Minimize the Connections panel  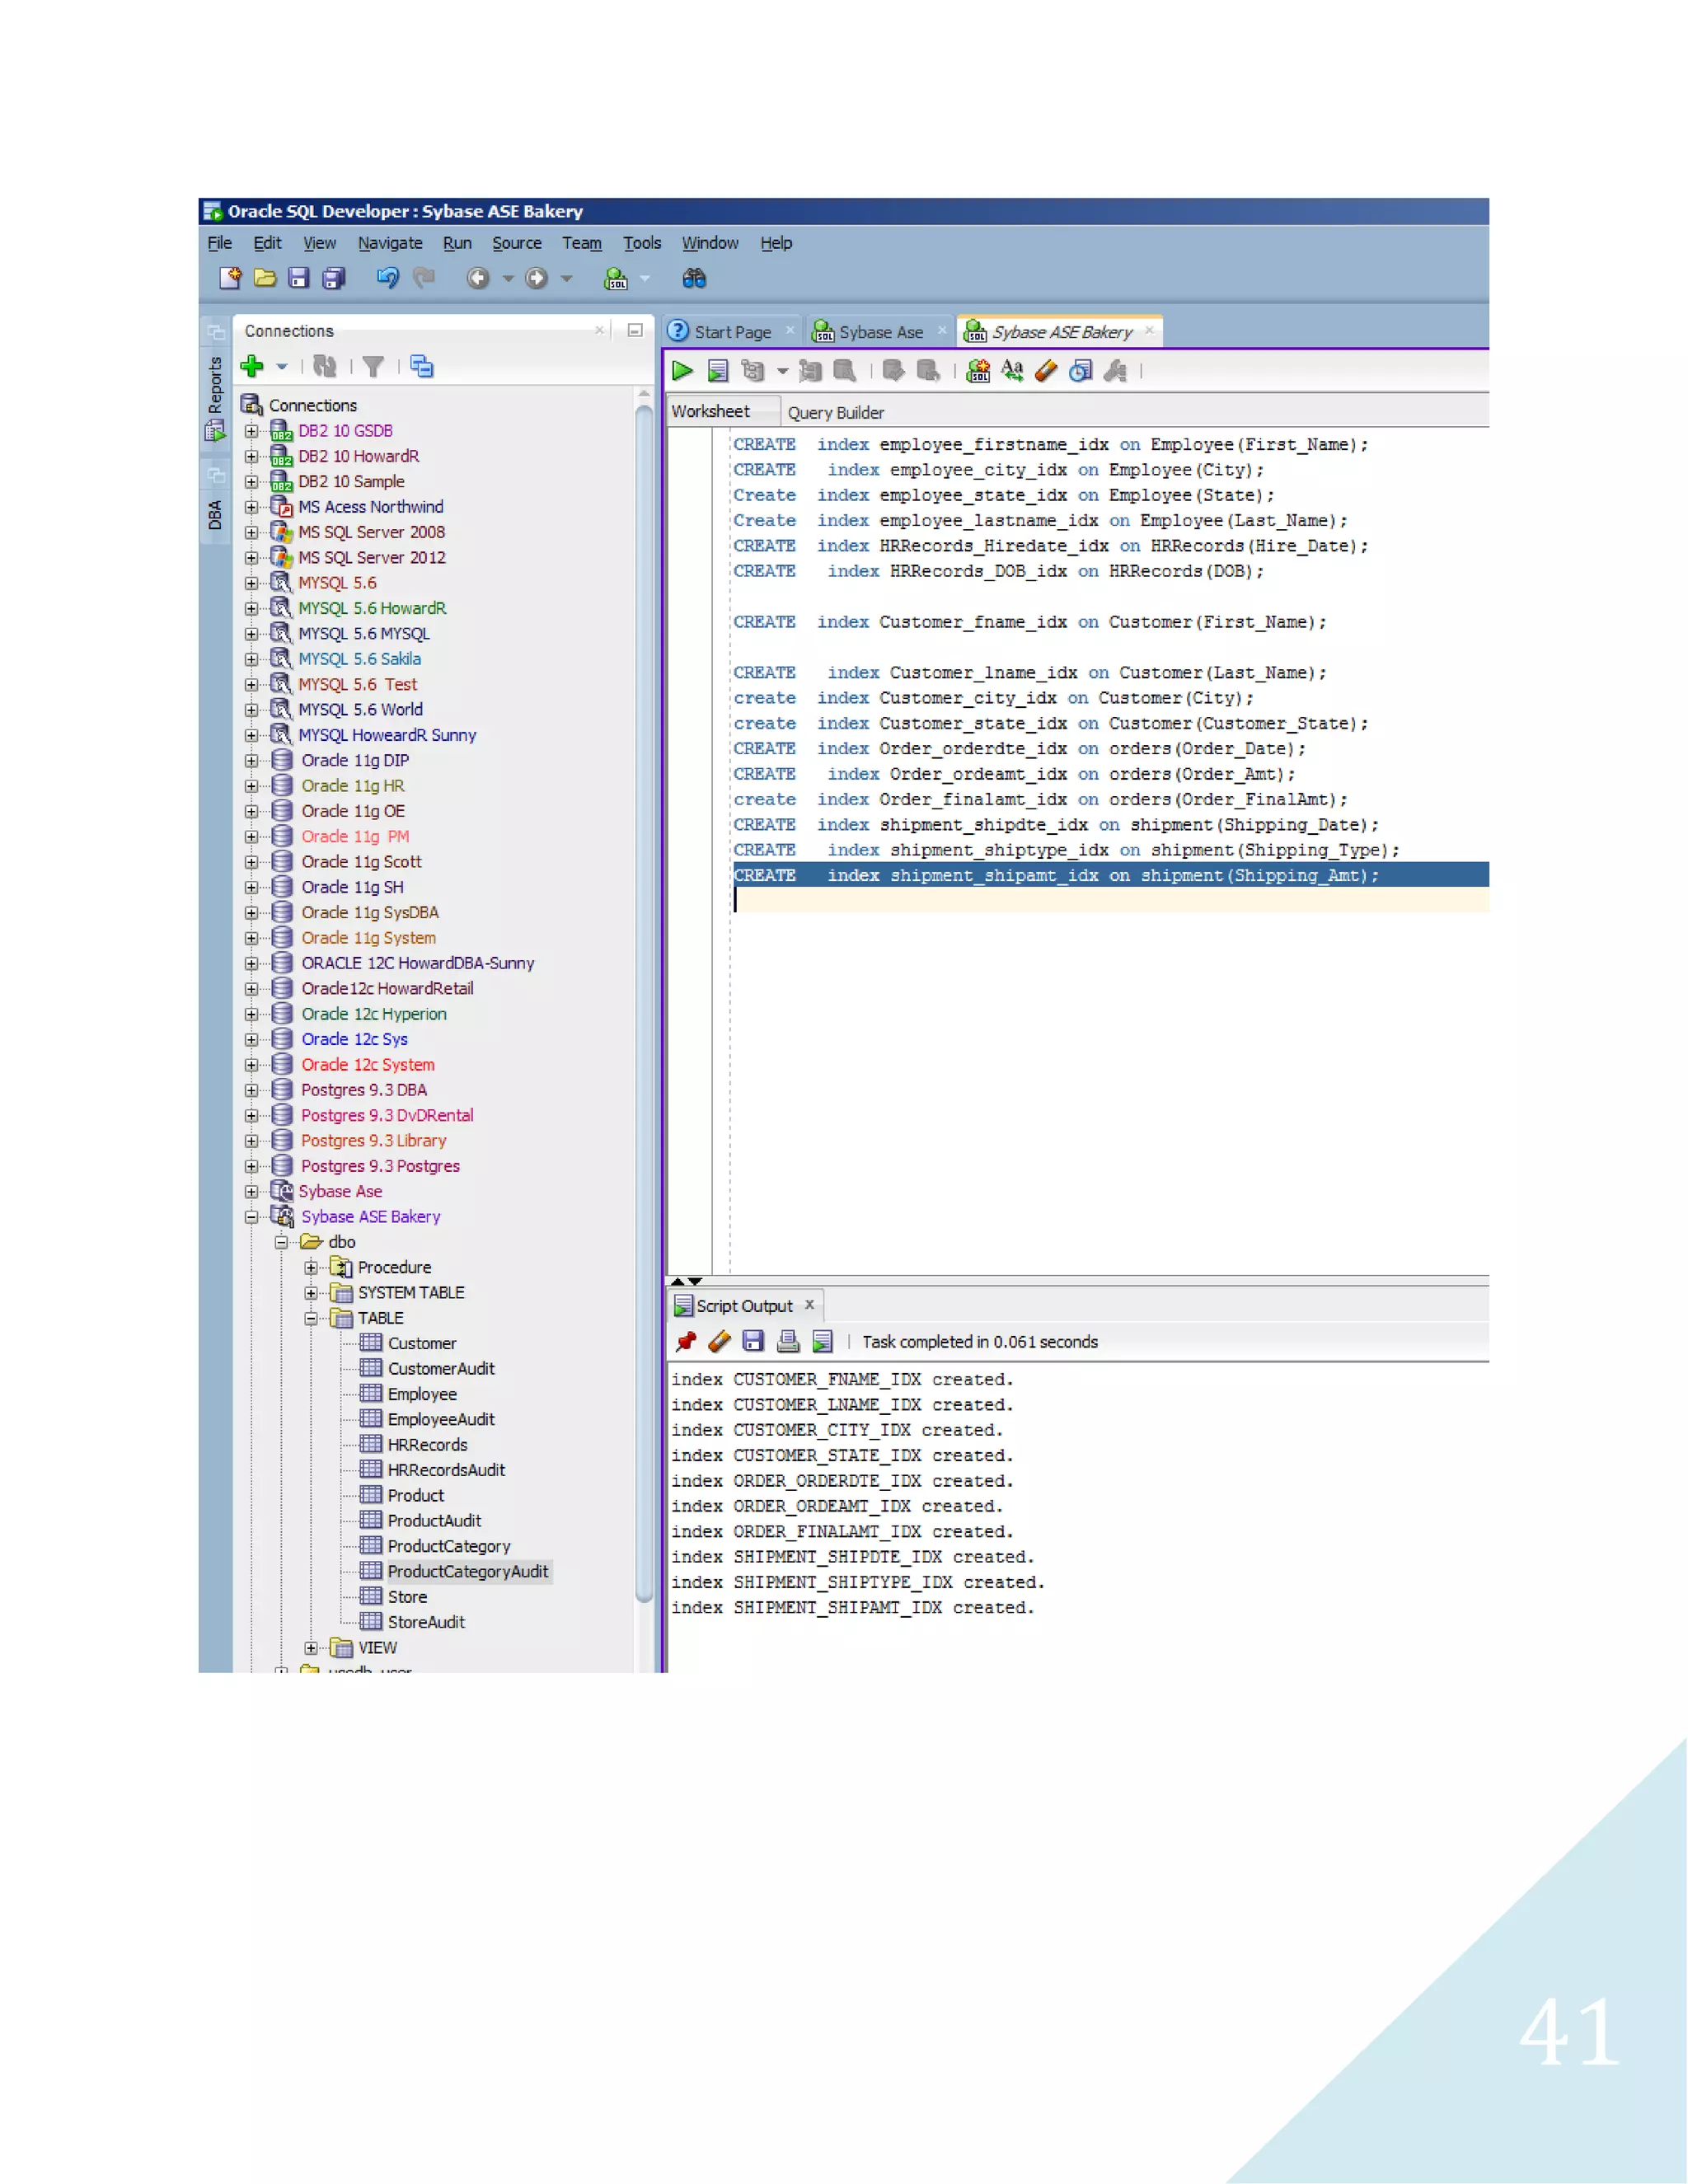[635, 330]
